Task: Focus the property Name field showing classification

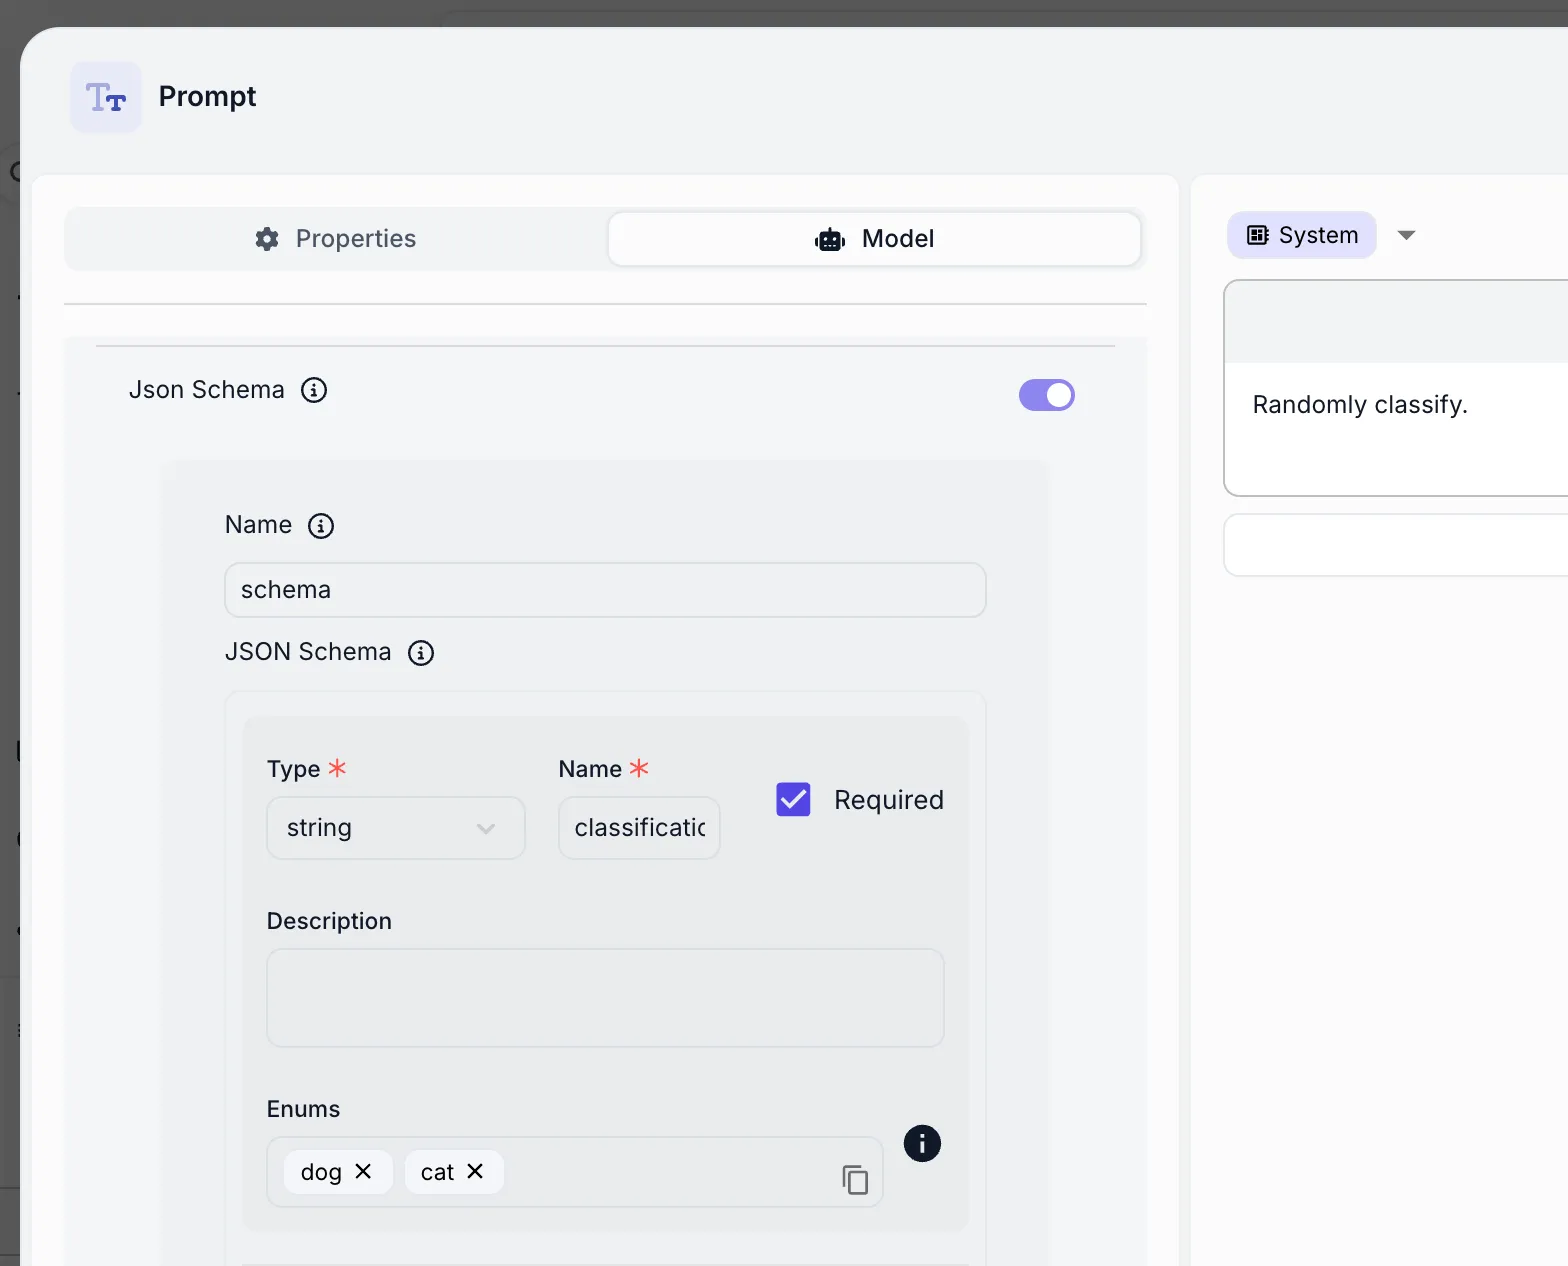Action: click(x=639, y=828)
